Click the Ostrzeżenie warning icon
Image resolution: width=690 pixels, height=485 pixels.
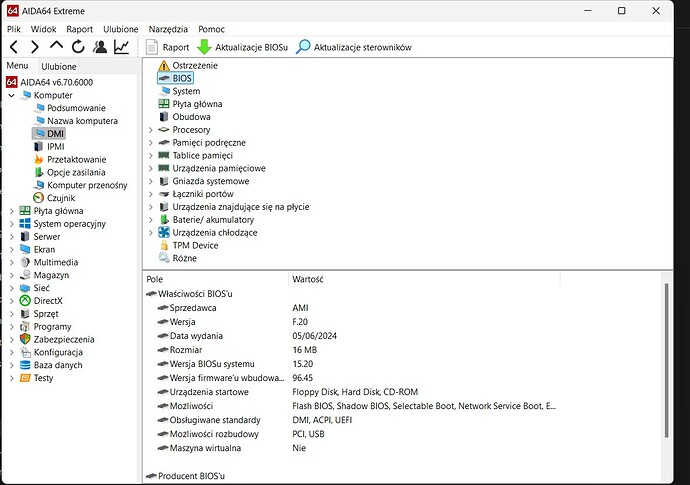click(x=164, y=66)
